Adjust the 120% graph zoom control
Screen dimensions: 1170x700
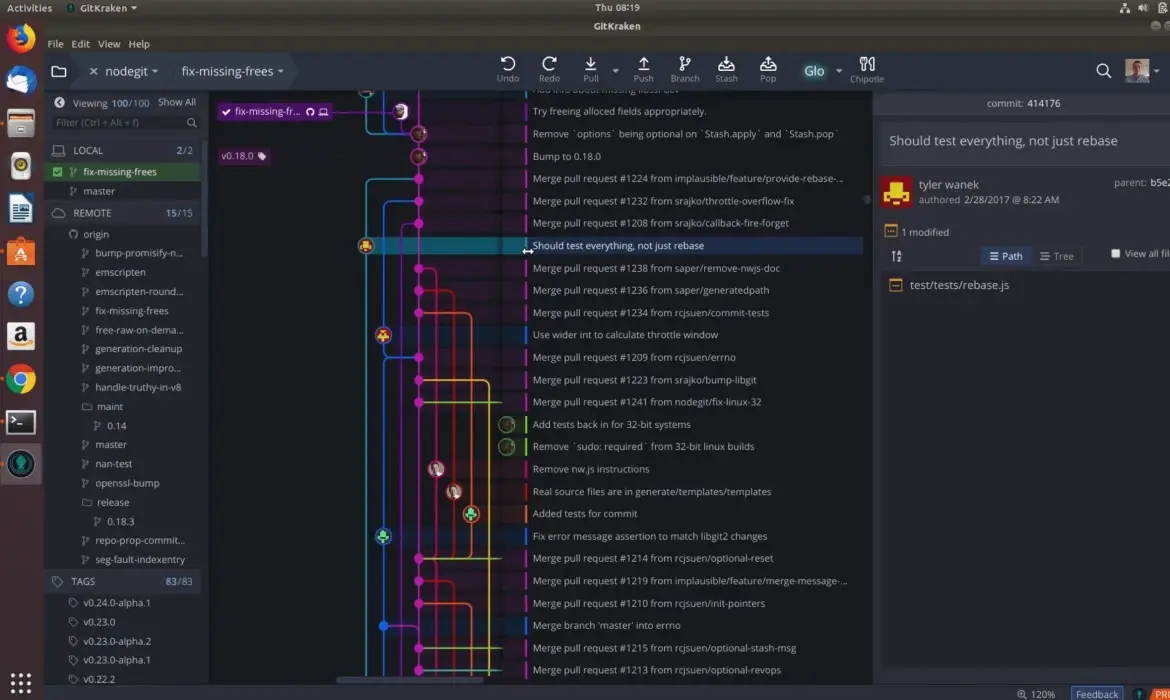click(1038, 693)
